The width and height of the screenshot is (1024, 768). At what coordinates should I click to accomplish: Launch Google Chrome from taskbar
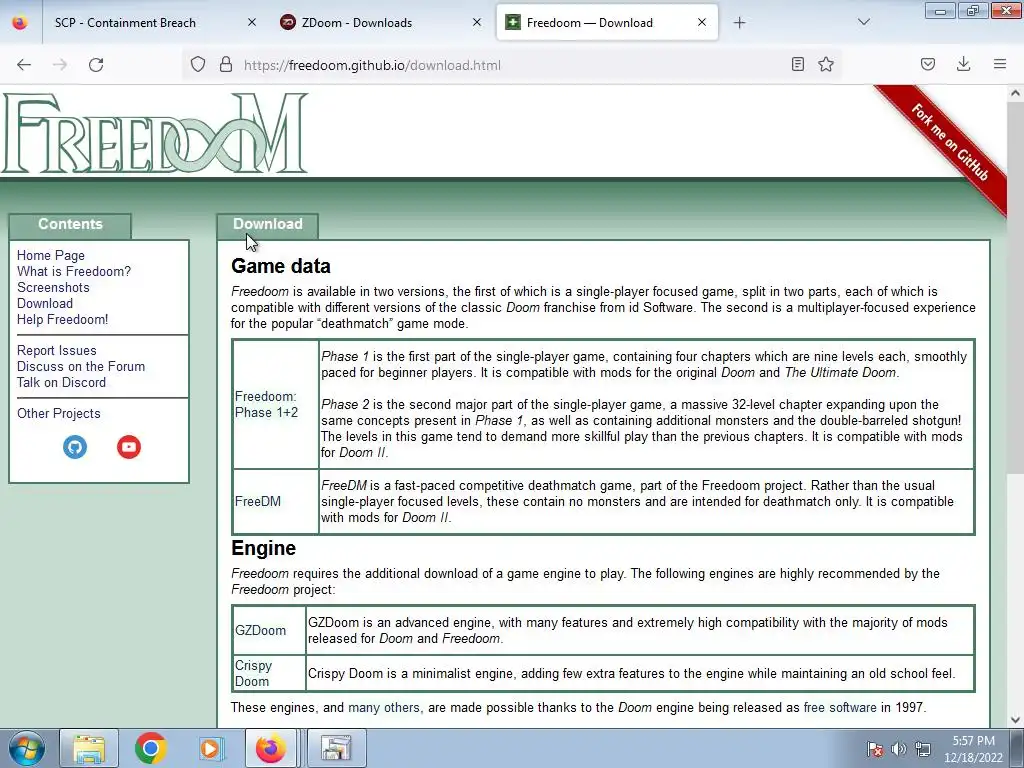pyautogui.click(x=150, y=748)
